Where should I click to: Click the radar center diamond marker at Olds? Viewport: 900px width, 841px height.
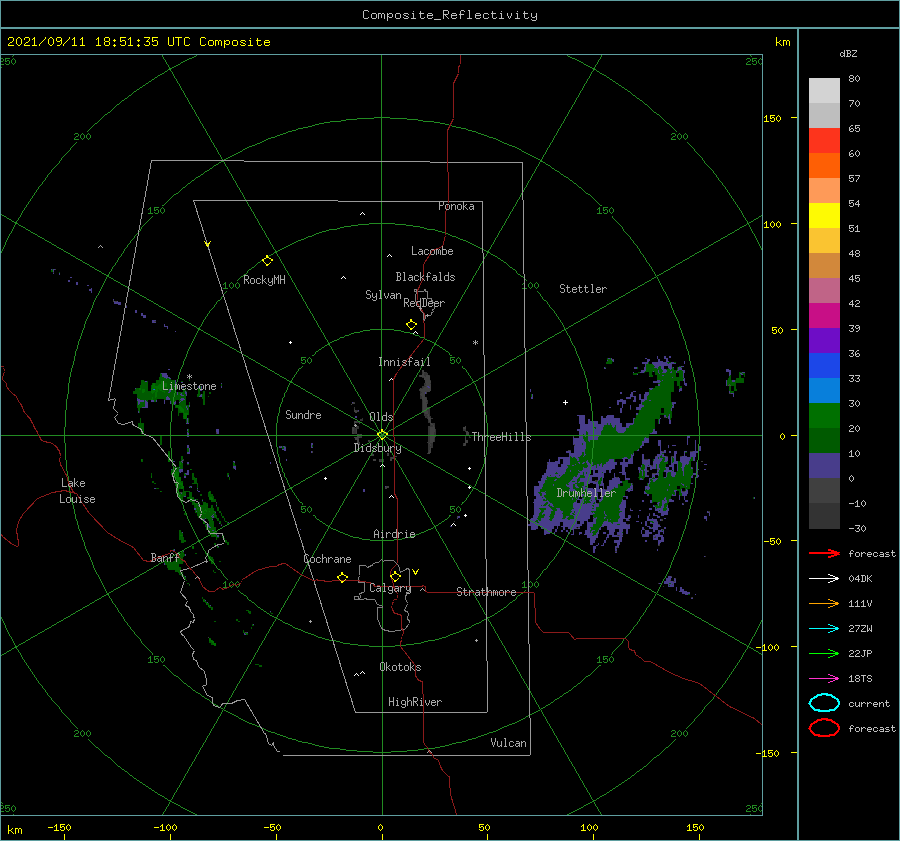pyautogui.click(x=382, y=435)
